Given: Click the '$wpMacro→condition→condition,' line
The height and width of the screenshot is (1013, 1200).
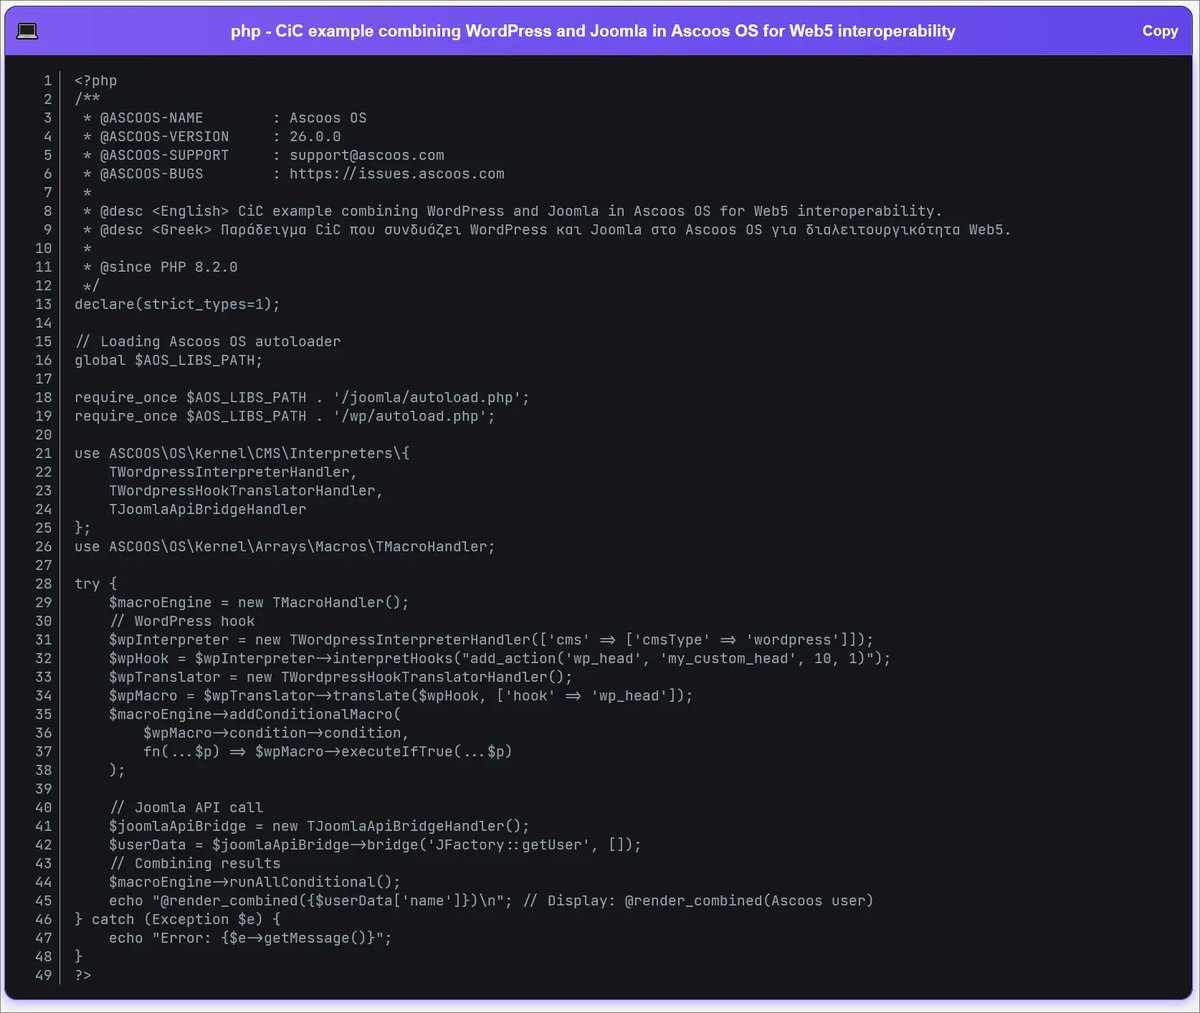Looking at the screenshot, I should coord(276,733).
